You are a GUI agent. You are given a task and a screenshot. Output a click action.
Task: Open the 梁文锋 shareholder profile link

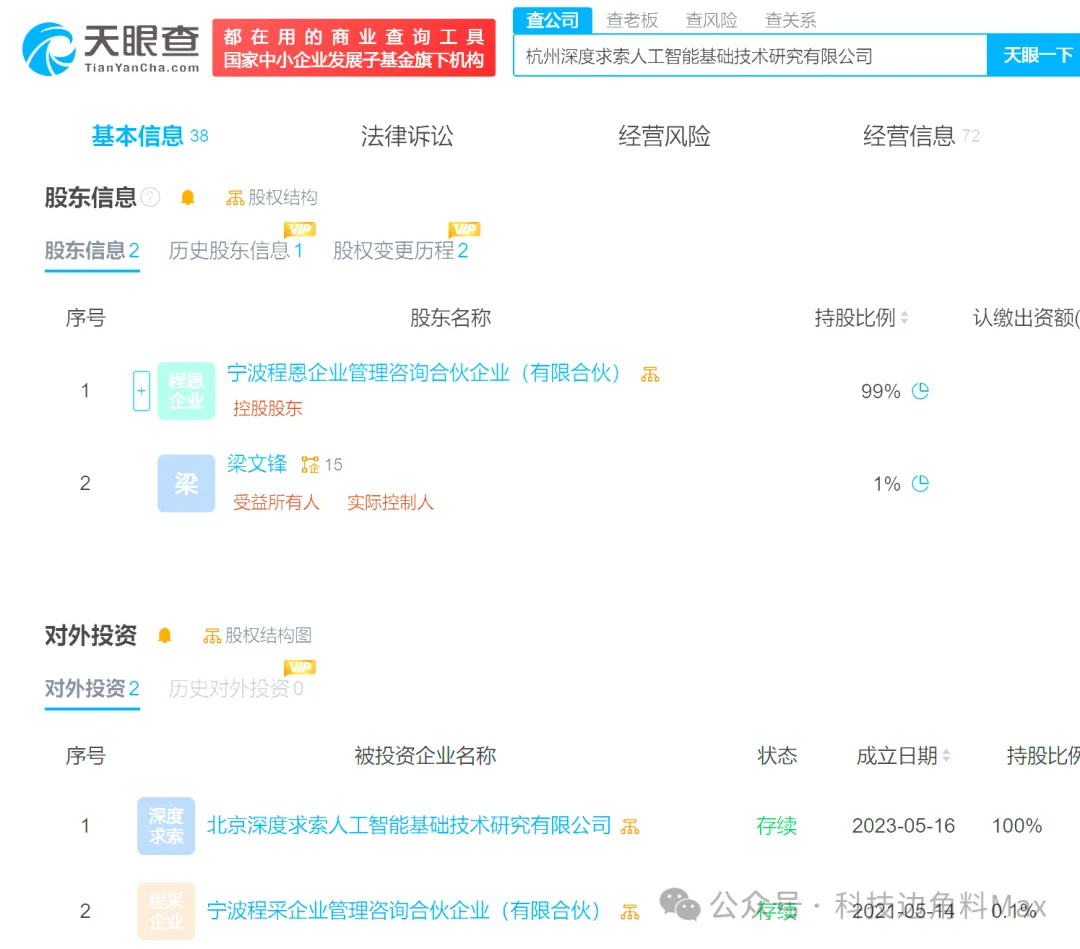tap(257, 464)
